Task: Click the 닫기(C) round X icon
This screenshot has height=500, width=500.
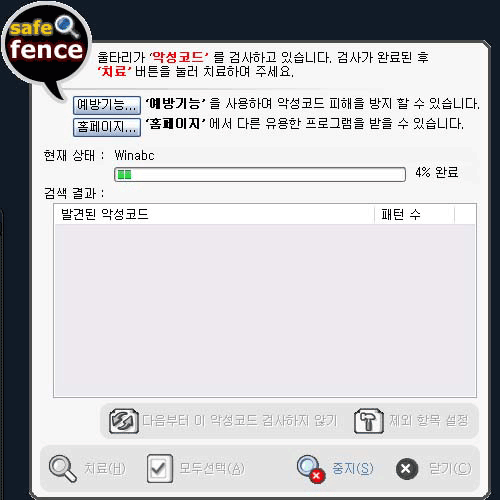Action: point(407,469)
